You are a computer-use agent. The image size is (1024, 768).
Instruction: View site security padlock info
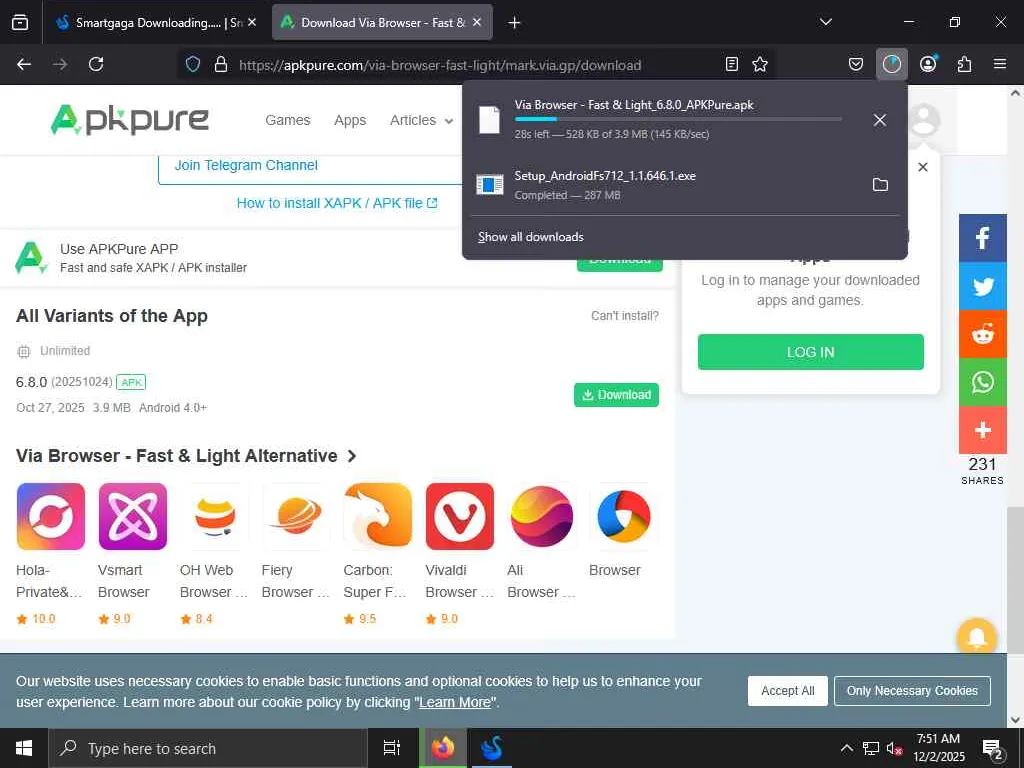[x=221, y=64]
